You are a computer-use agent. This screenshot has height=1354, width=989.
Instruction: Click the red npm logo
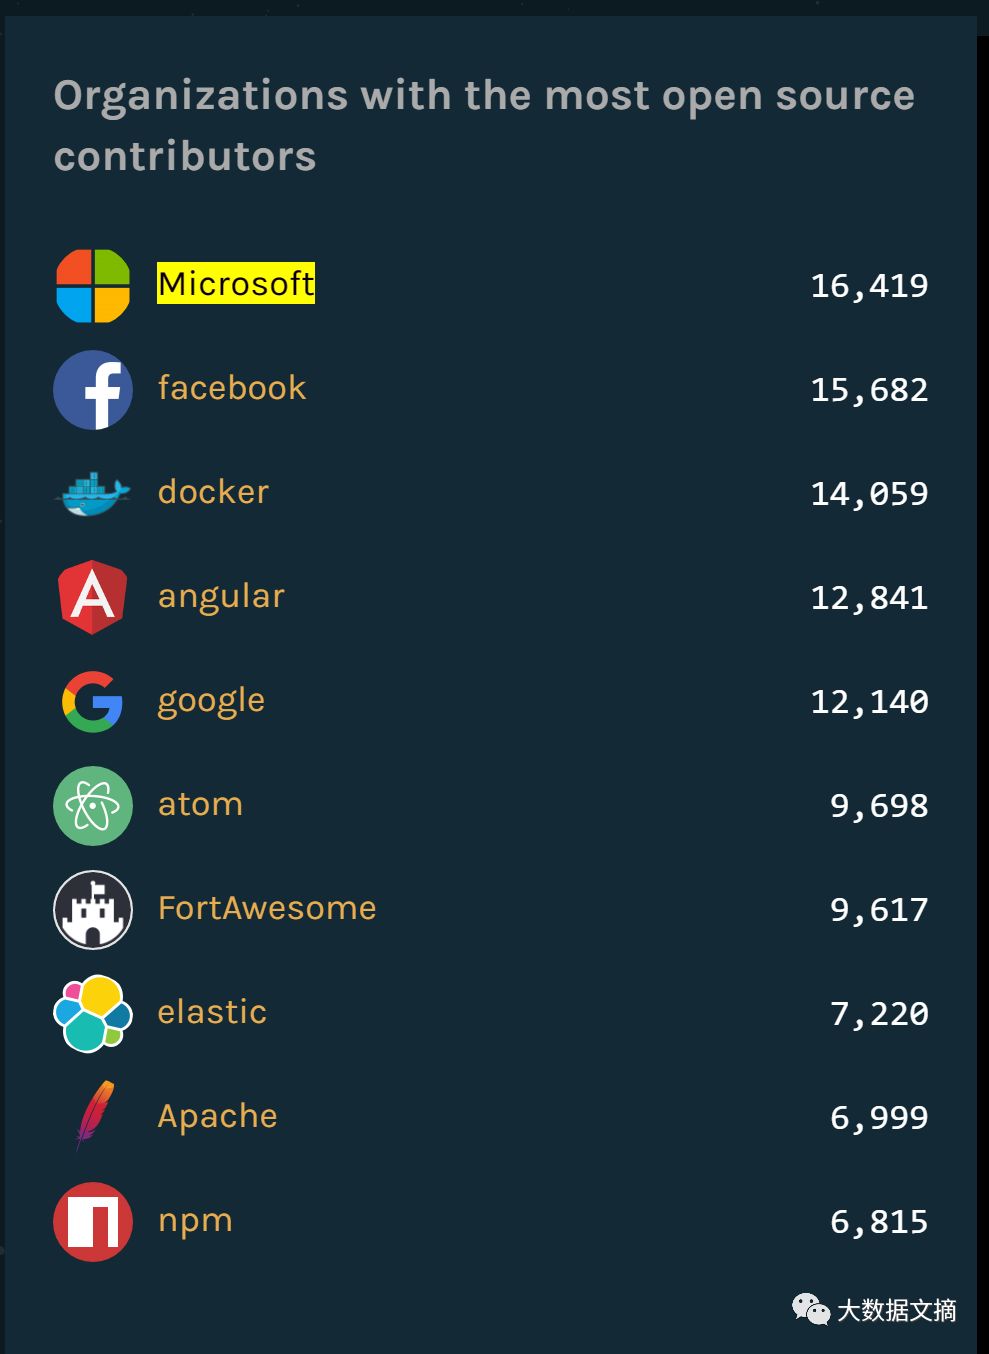(x=93, y=1222)
